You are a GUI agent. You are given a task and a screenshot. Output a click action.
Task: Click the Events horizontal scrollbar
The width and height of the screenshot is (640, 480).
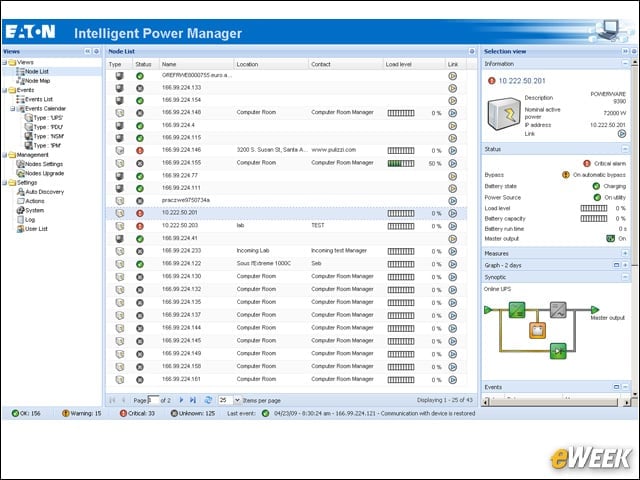click(554, 402)
